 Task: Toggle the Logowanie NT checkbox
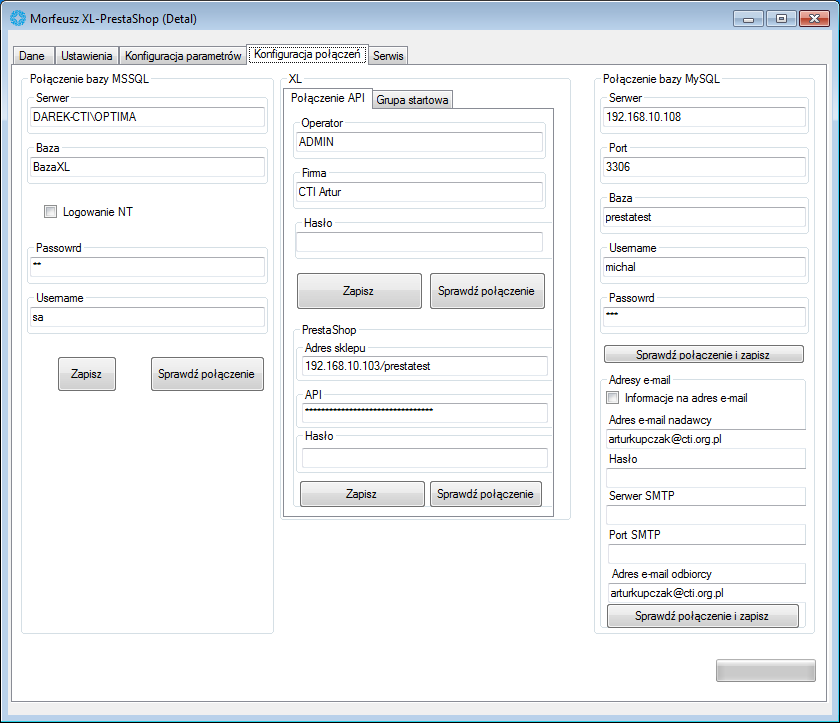(x=50, y=212)
